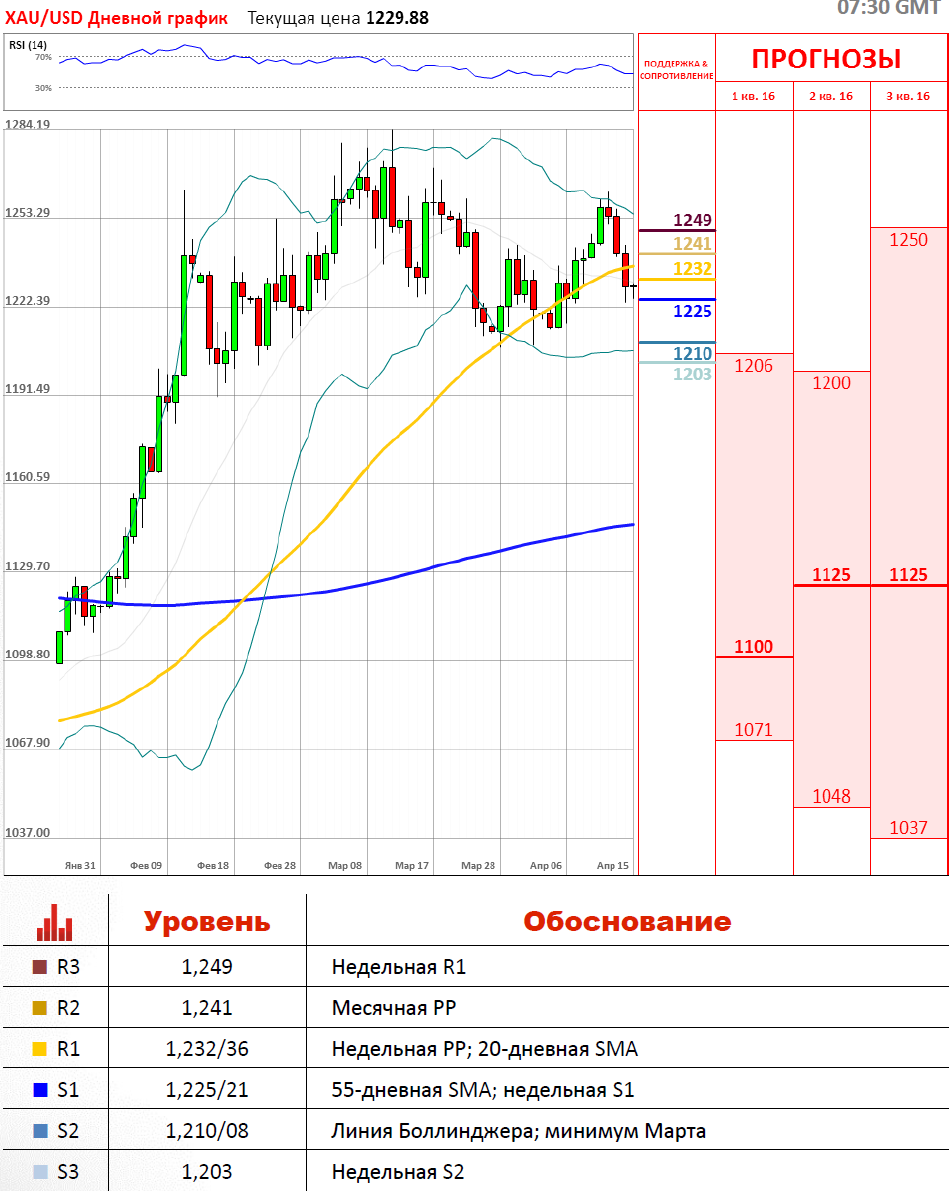Click the 'Янв 31' date axis label
This screenshot has height=1191, width=950.
click(80, 865)
